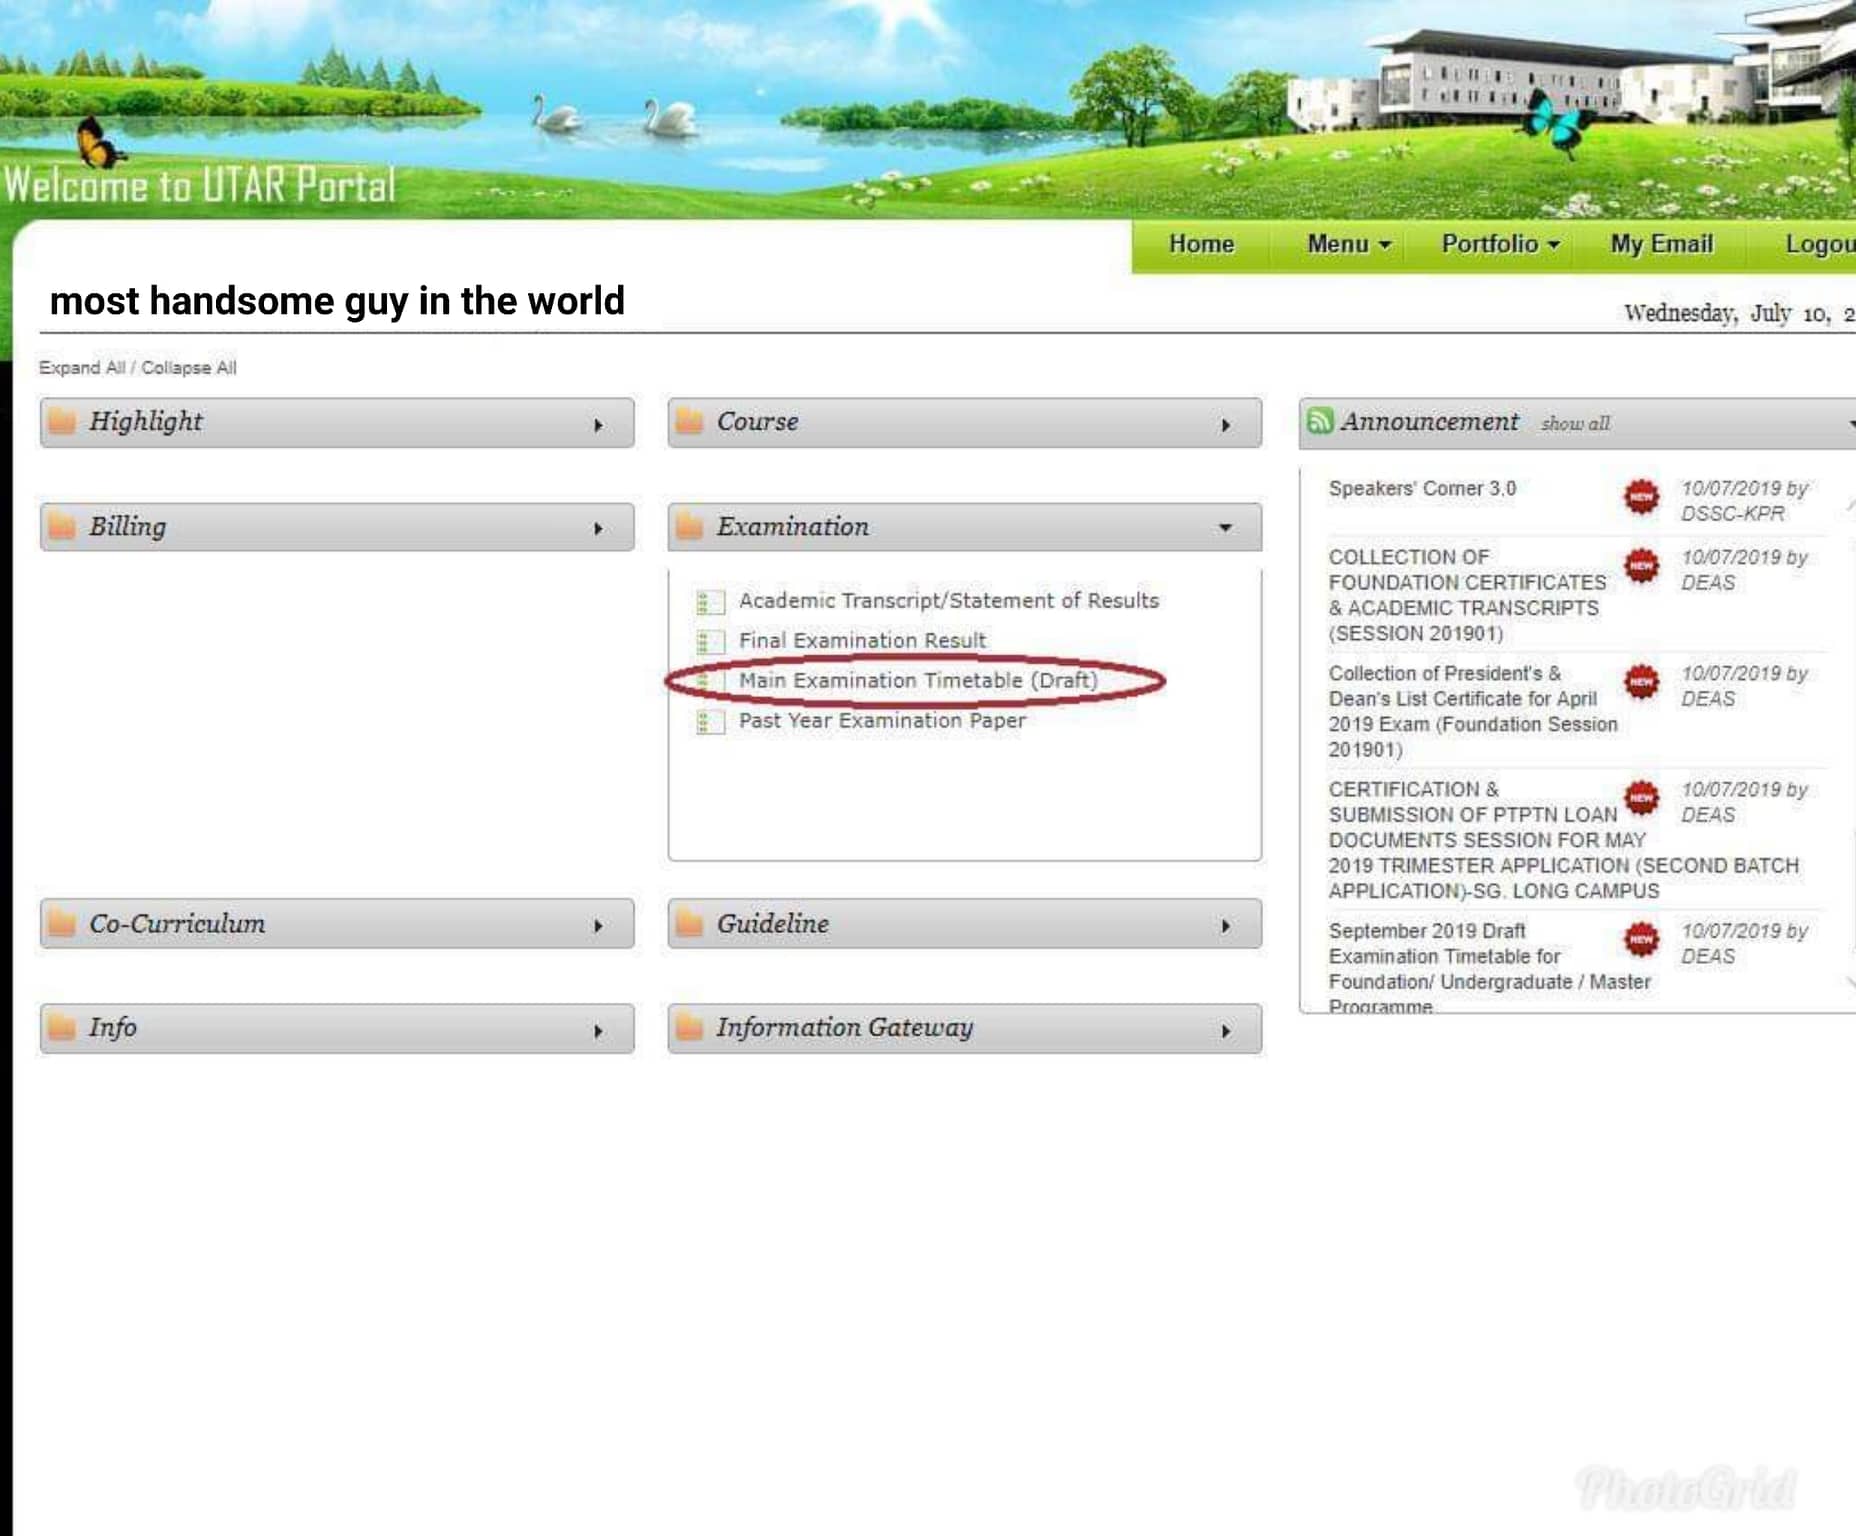1856x1536 pixels.
Task: Click the Info folder icon
Action: tap(62, 1027)
